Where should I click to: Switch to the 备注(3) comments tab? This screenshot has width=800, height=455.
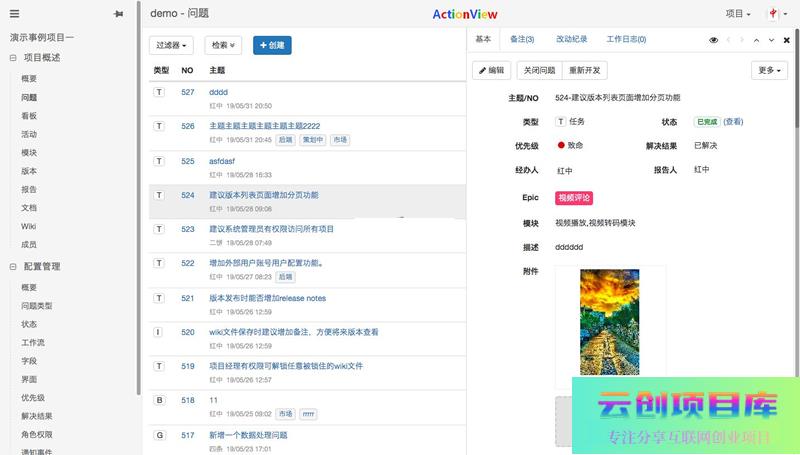click(521, 40)
